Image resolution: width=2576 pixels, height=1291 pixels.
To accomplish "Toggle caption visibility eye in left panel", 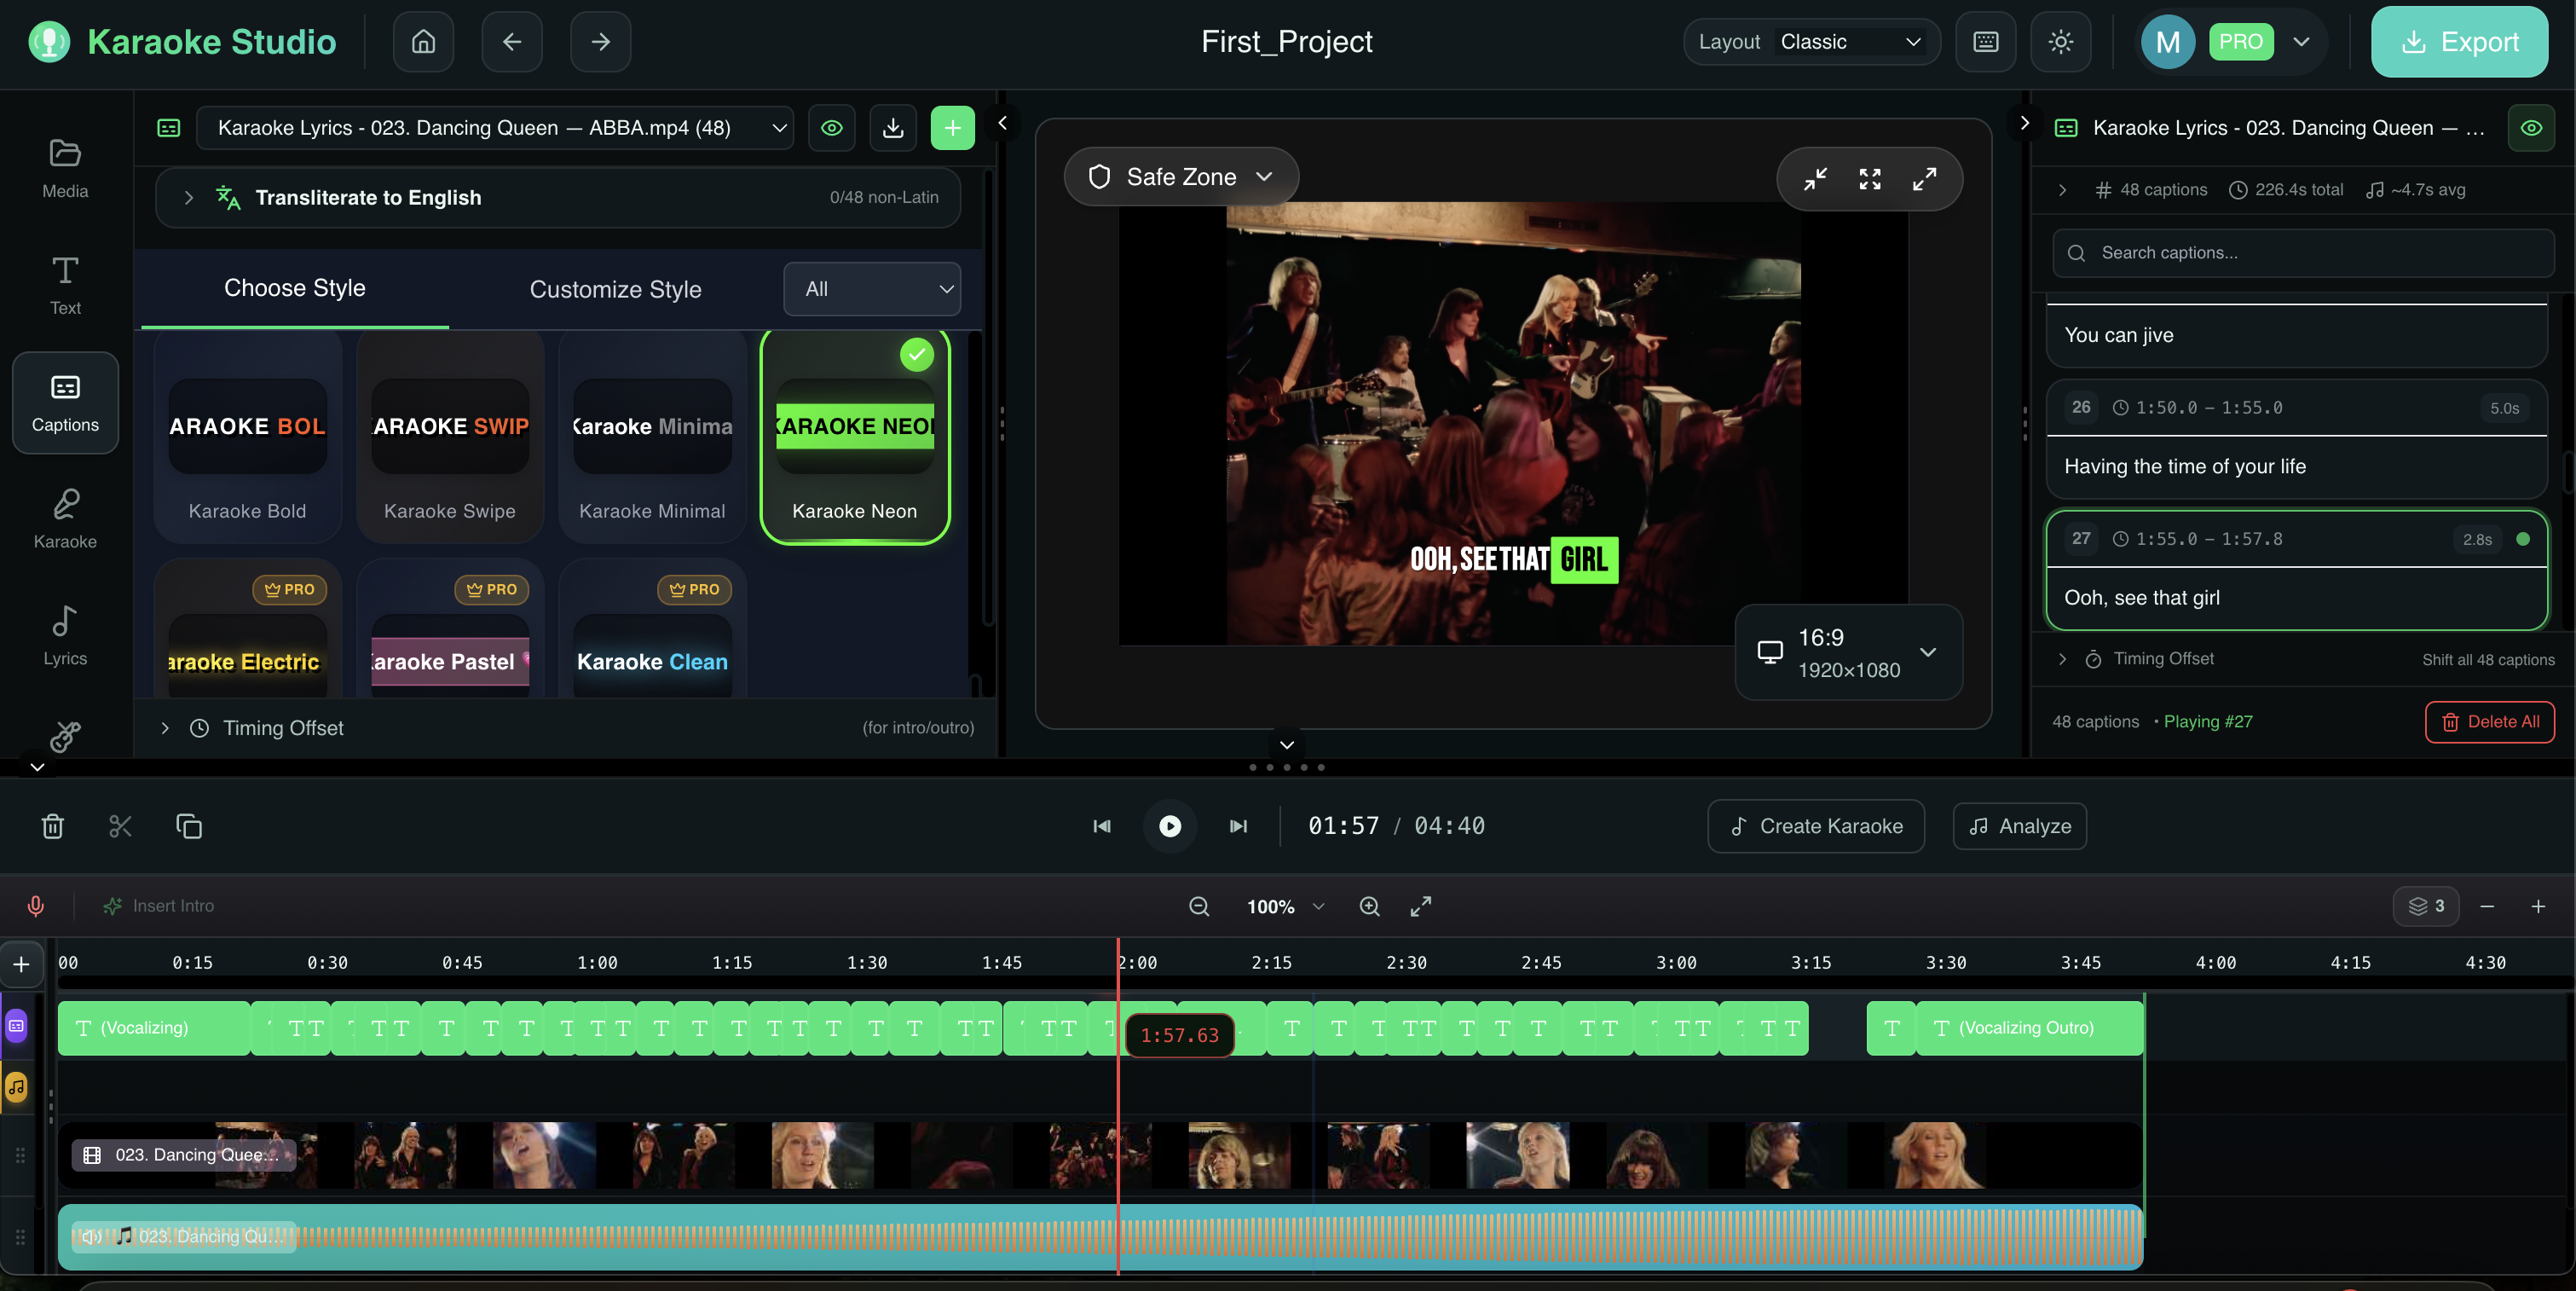I will (x=831, y=128).
